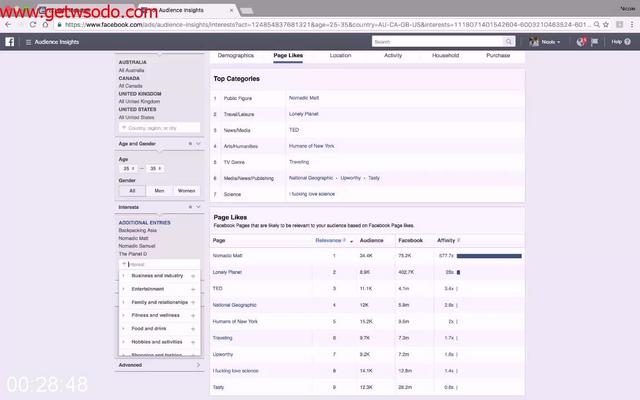Click the country, region, or city field
The image size is (640, 400).
[x=159, y=128]
